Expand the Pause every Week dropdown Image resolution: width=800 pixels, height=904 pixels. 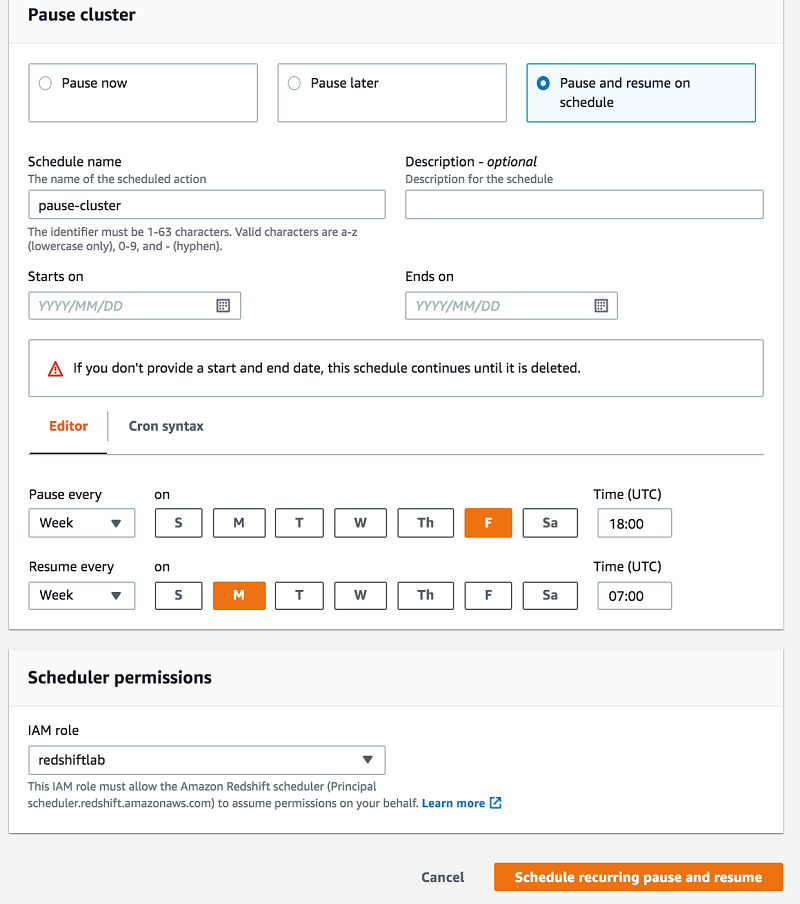click(x=82, y=523)
